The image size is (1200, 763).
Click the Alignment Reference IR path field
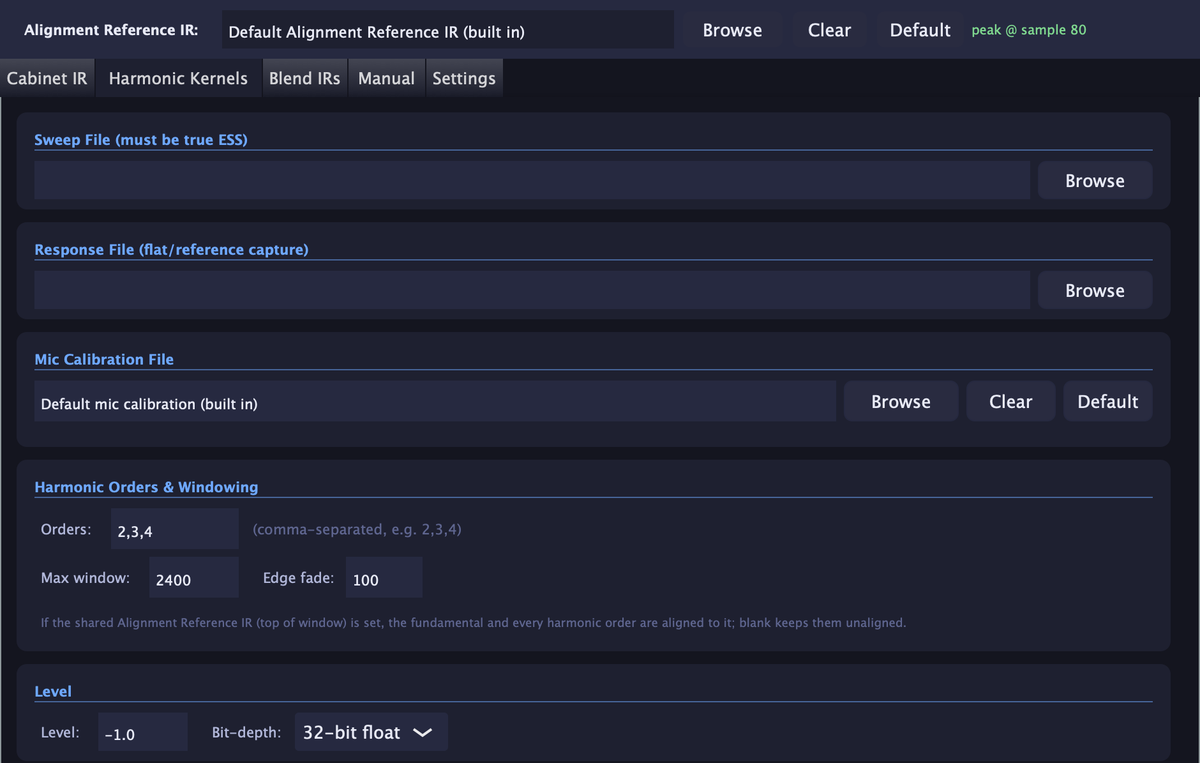coord(448,30)
